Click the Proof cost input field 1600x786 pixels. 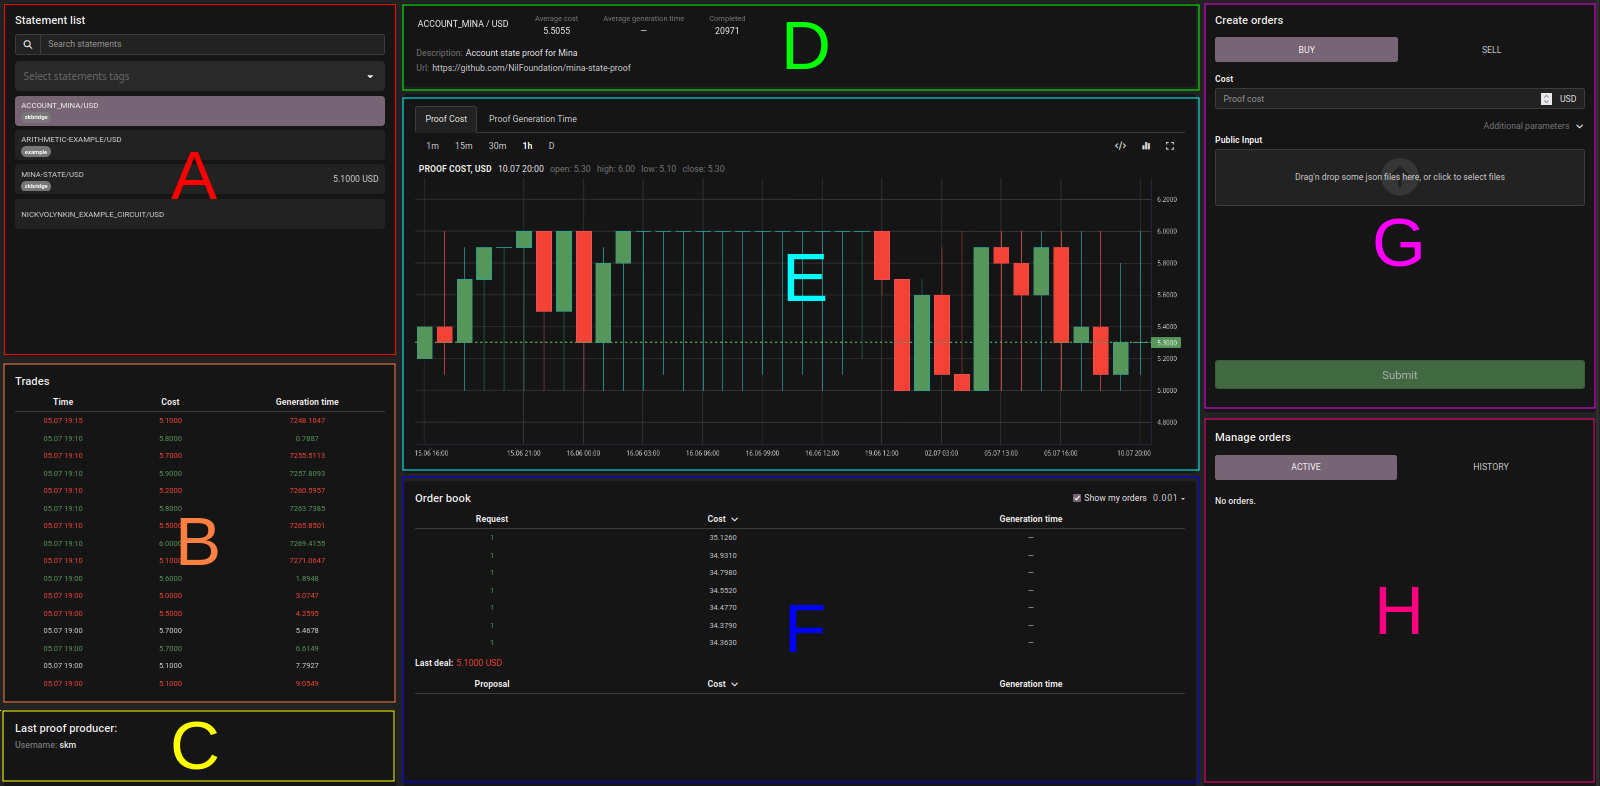1375,99
